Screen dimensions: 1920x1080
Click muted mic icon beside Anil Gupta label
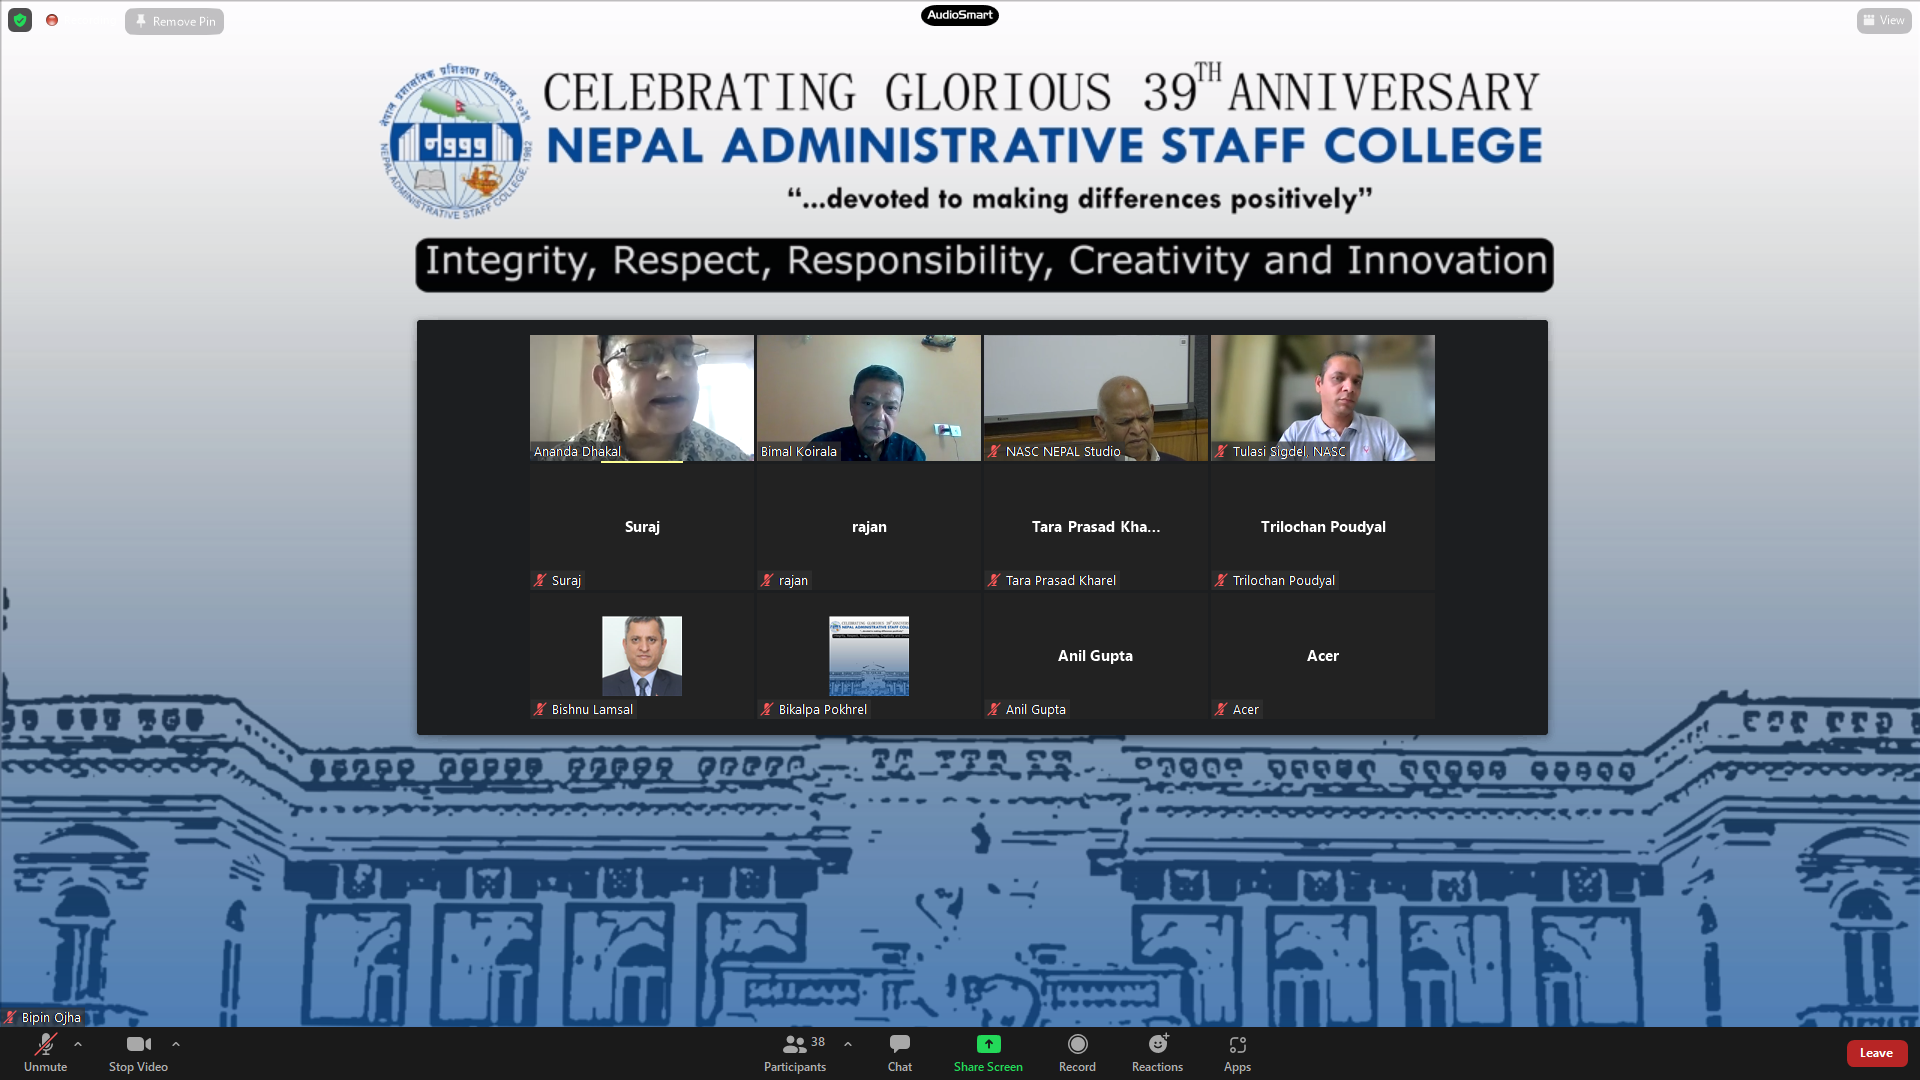994,709
